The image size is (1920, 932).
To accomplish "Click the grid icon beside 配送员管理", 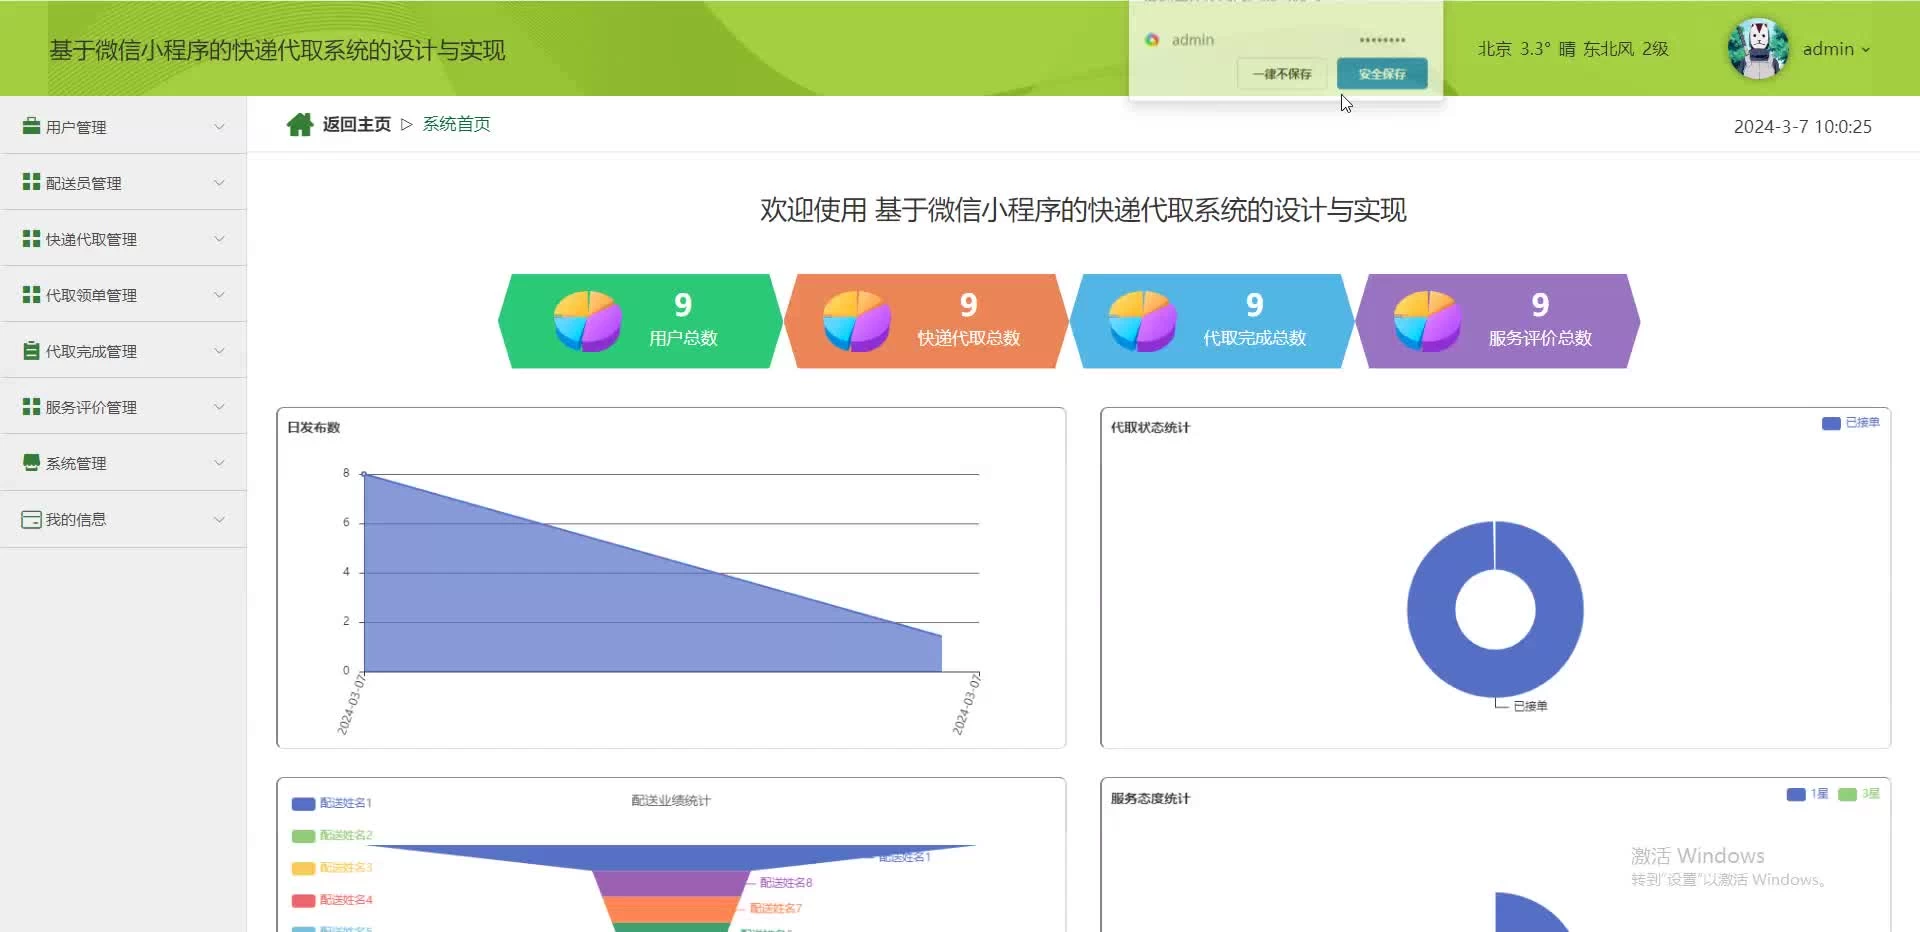I will point(31,182).
